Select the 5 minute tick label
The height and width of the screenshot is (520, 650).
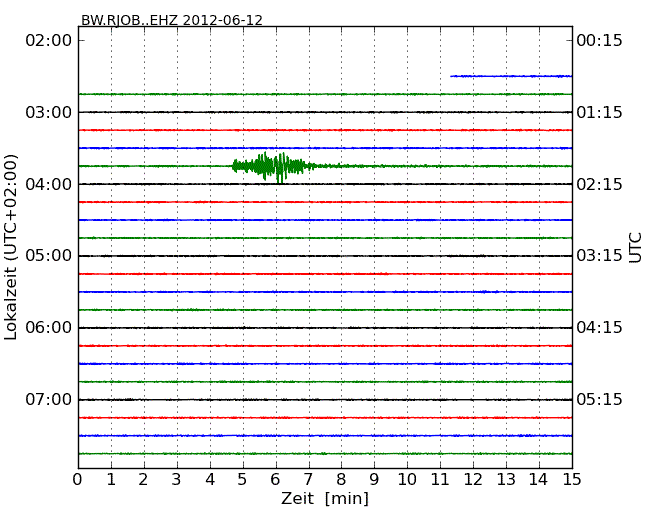pos(243,480)
